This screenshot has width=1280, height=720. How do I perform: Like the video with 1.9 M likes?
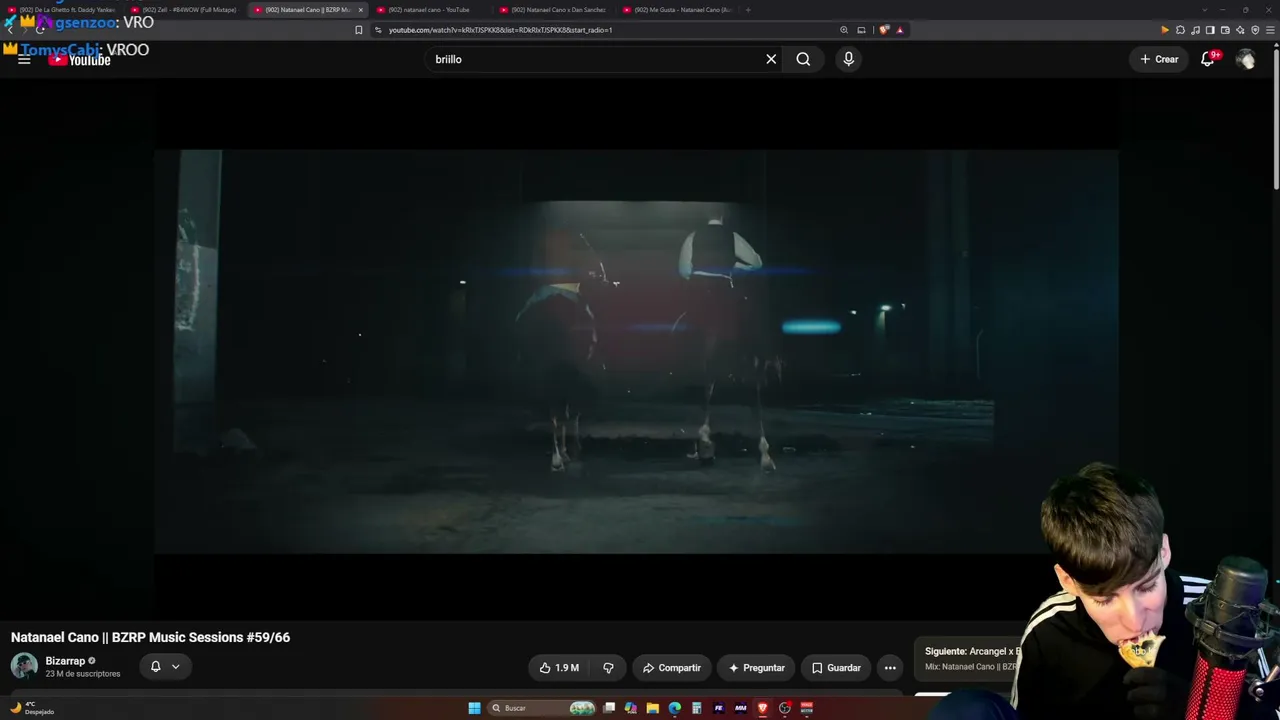(559, 667)
